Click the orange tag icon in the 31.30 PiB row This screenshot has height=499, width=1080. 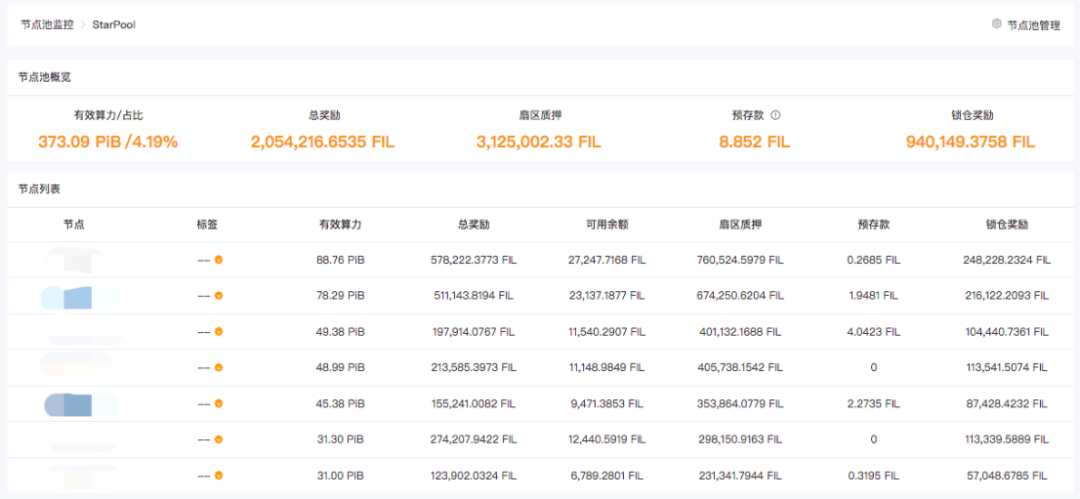coord(218,440)
